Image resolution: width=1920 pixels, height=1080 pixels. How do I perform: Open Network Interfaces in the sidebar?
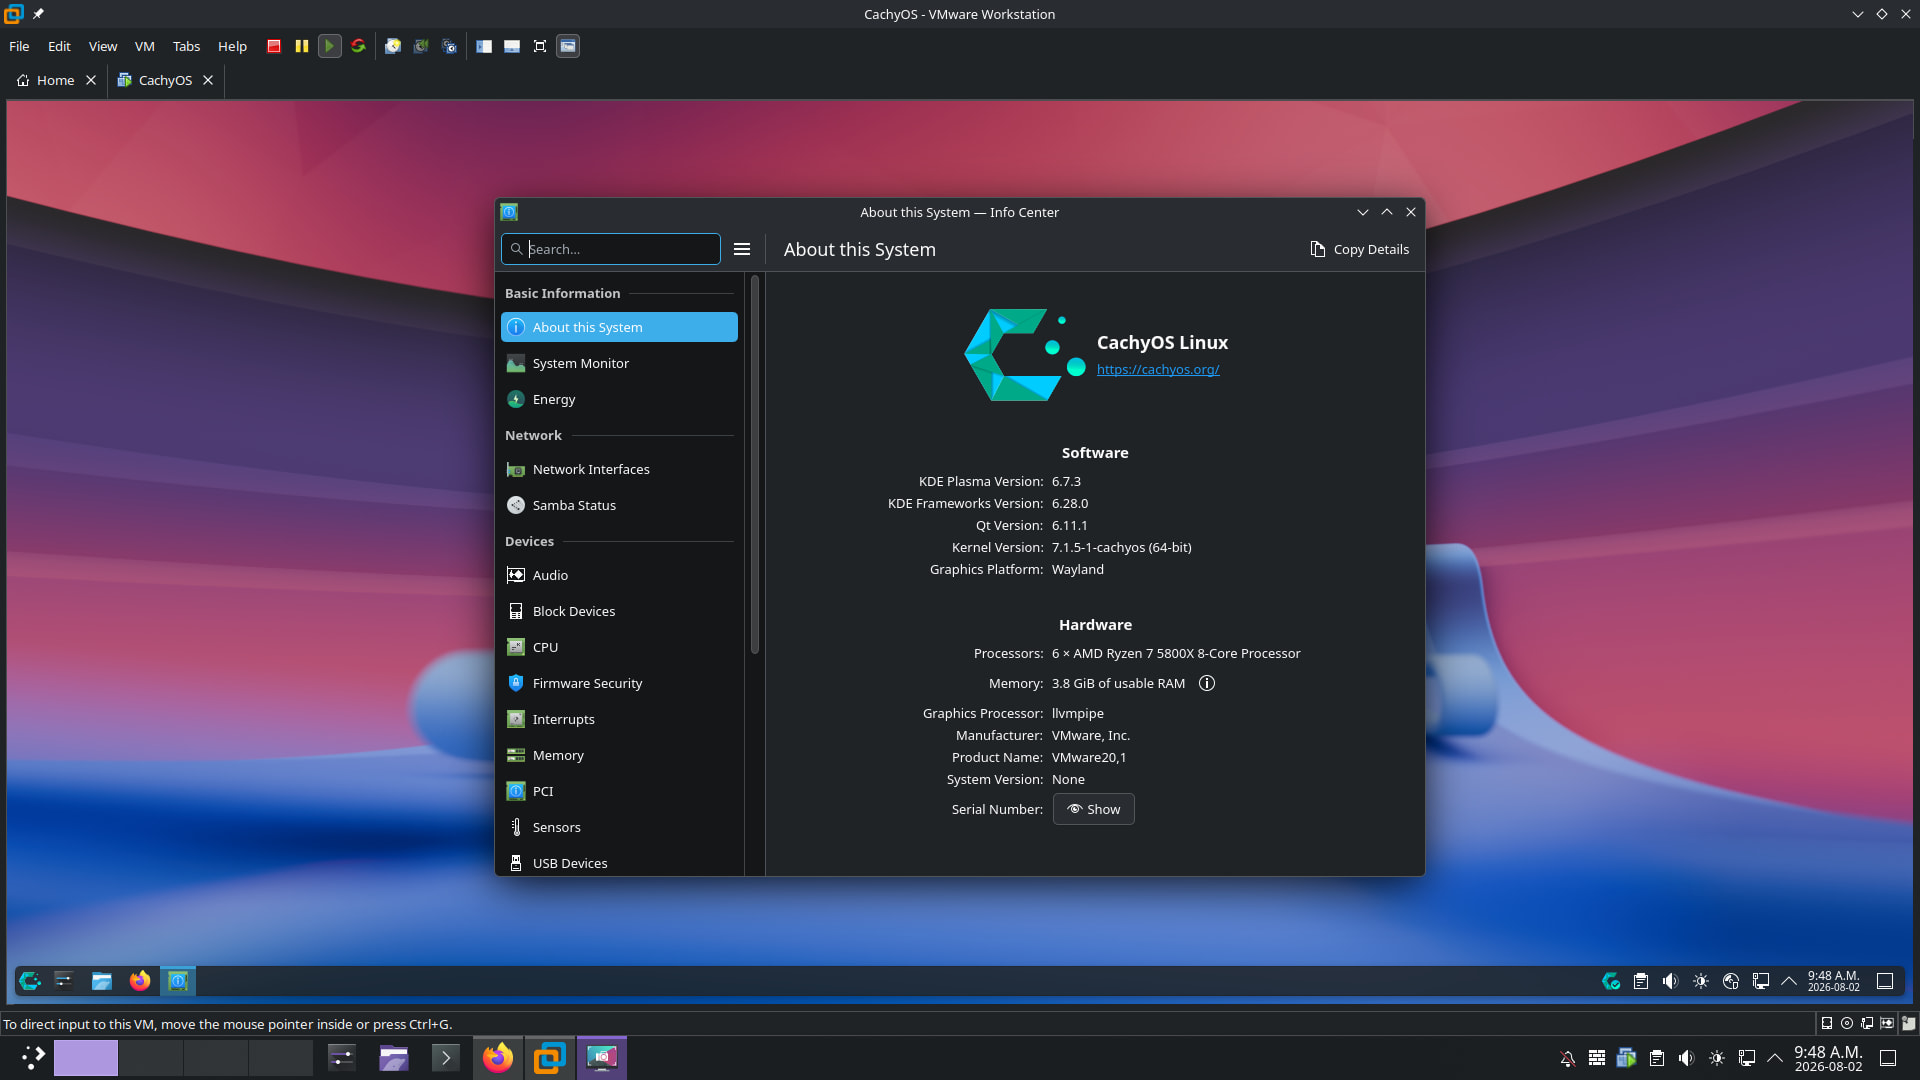619,469
